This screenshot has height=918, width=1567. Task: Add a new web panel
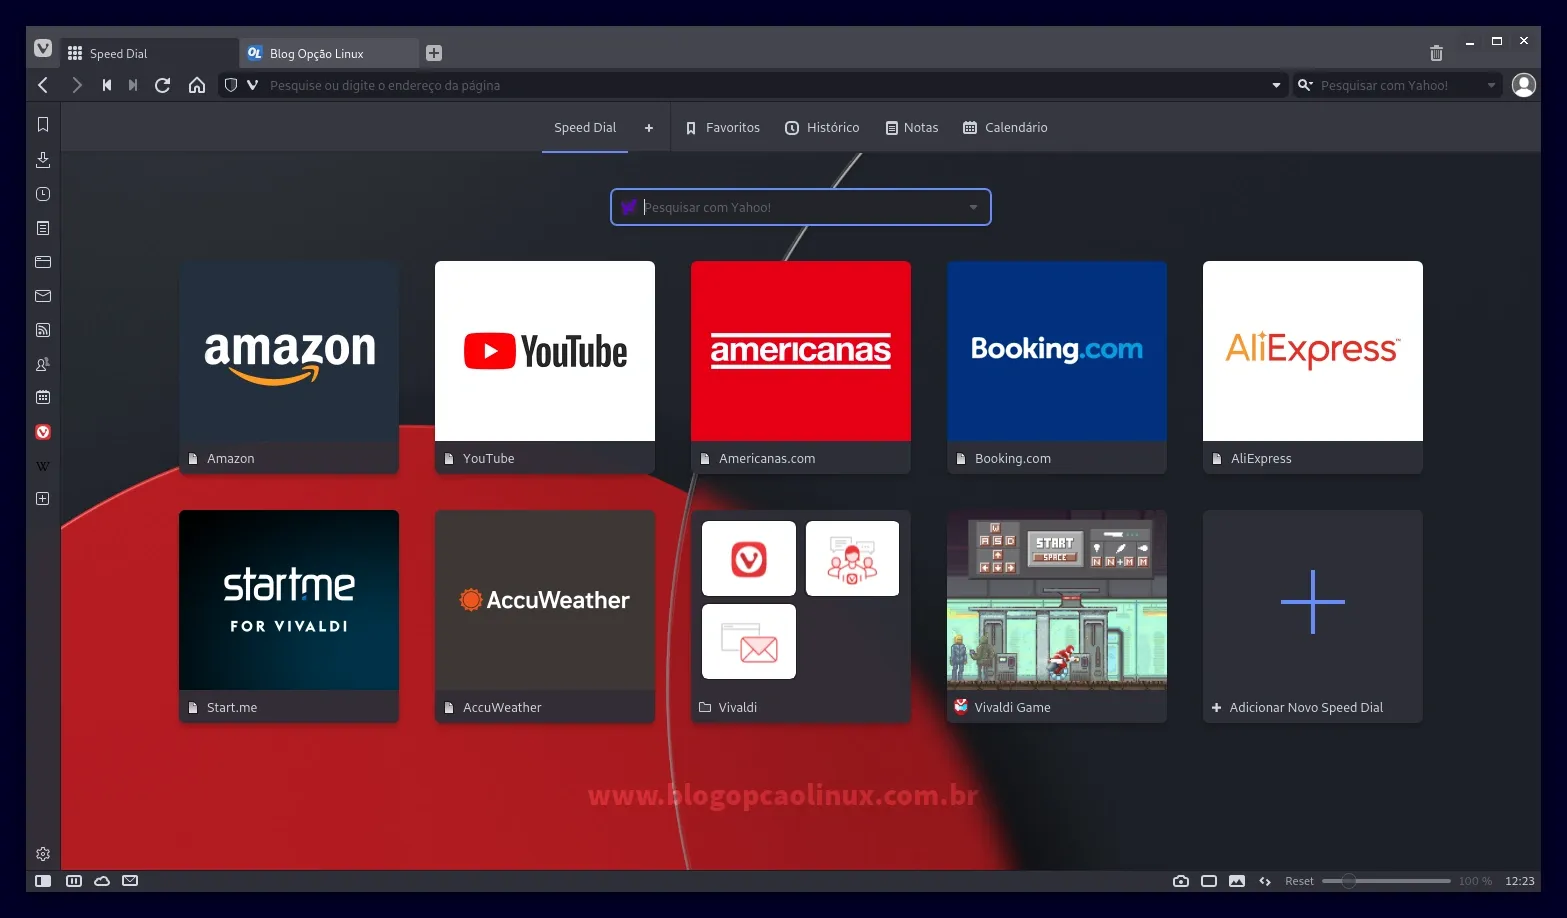pyautogui.click(x=43, y=498)
